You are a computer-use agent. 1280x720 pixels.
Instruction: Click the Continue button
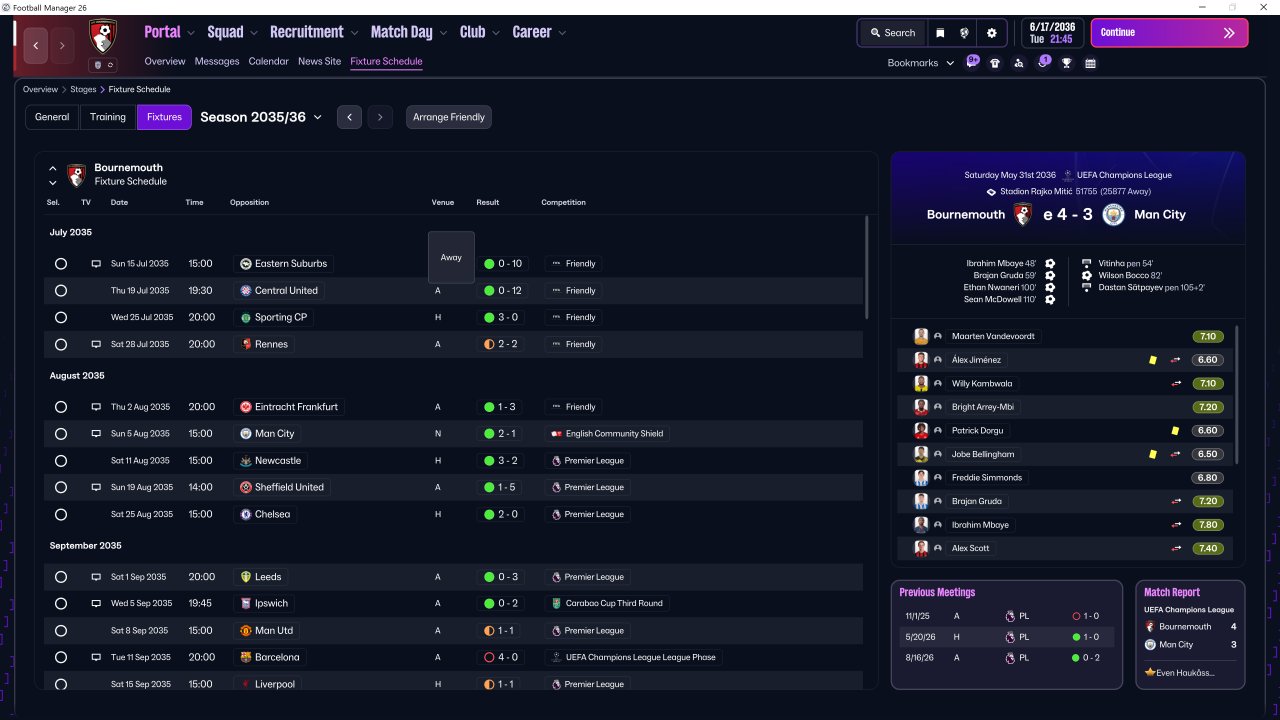point(1169,33)
